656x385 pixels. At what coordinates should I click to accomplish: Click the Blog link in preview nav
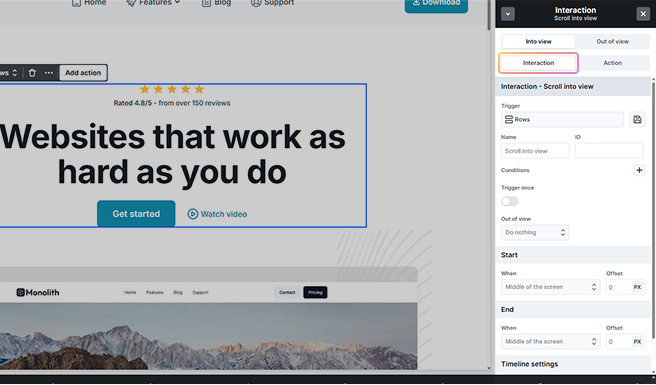tap(178, 293)
